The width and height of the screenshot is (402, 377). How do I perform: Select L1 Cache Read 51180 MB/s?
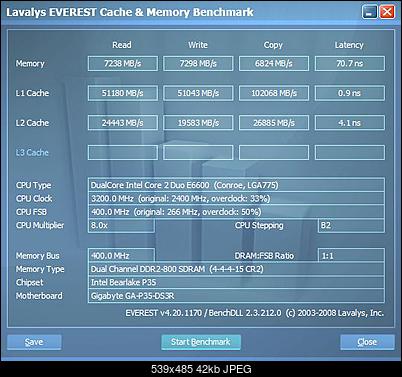123,93
